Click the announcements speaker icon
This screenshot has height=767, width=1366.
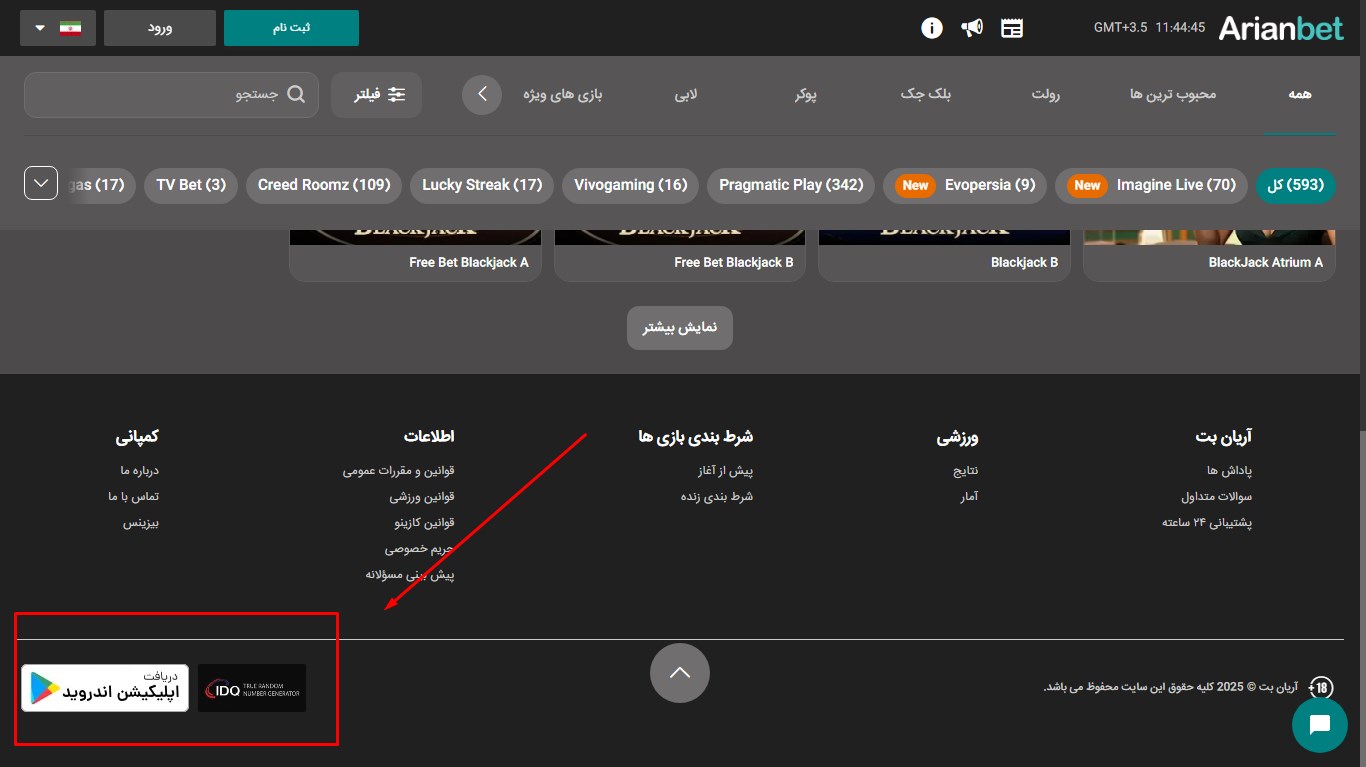tap(971, 27)
